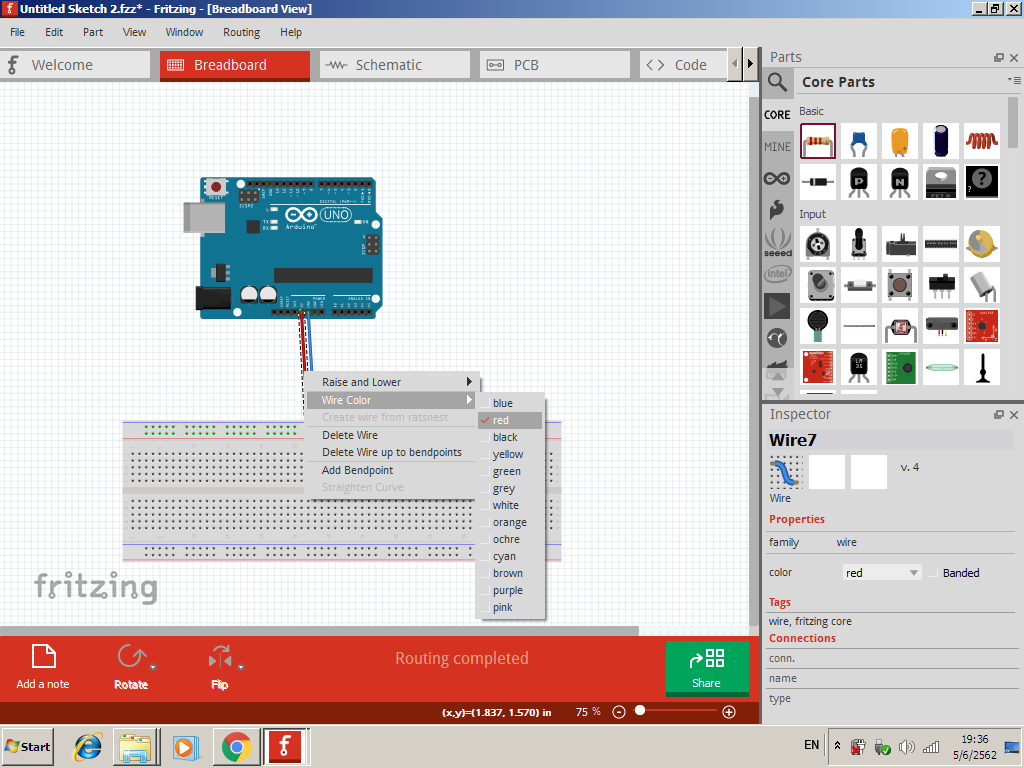This screenshot has height=768, width=1024.
Task: Open the Inspector color dropdown
Action: pos(882,573)
